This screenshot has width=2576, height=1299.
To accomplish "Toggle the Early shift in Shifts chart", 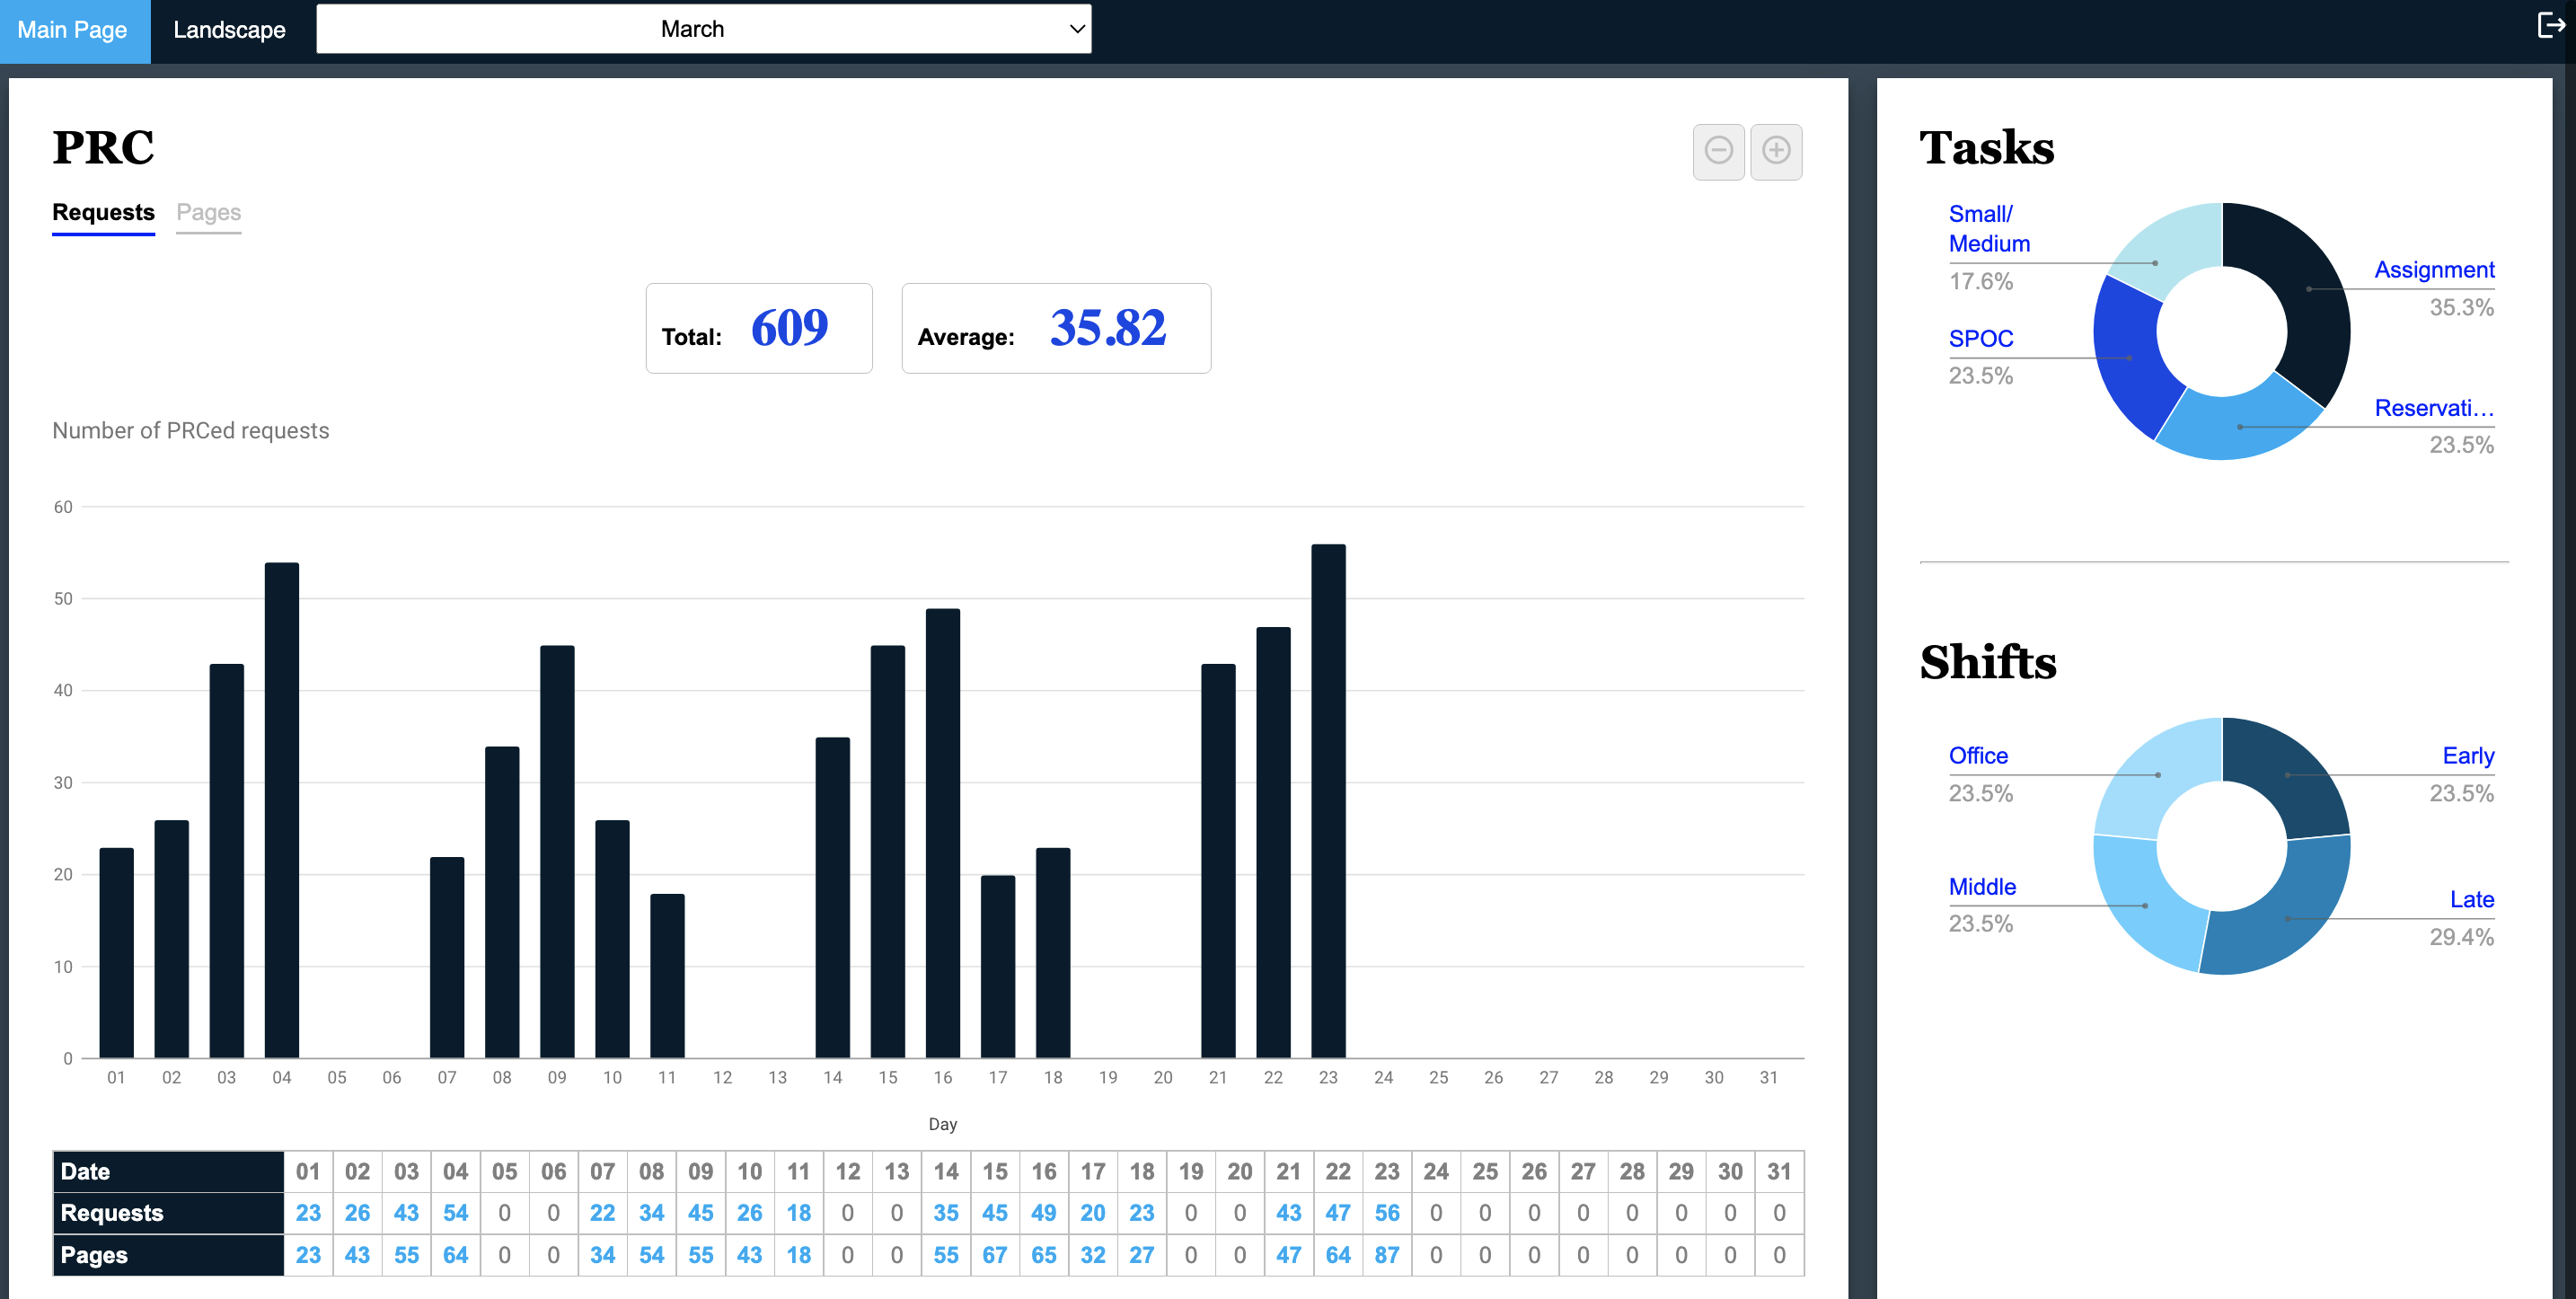I will point(2467,755).
